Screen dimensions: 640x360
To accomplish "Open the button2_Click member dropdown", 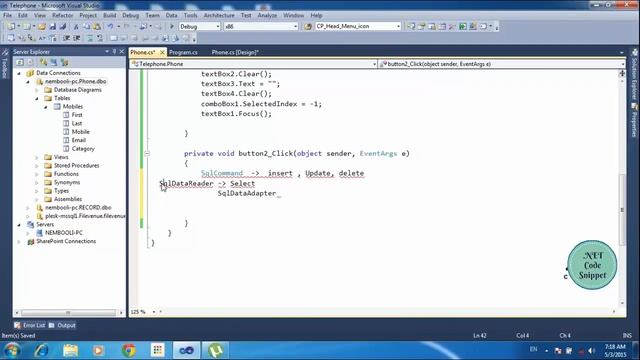I will pos(622,64).
